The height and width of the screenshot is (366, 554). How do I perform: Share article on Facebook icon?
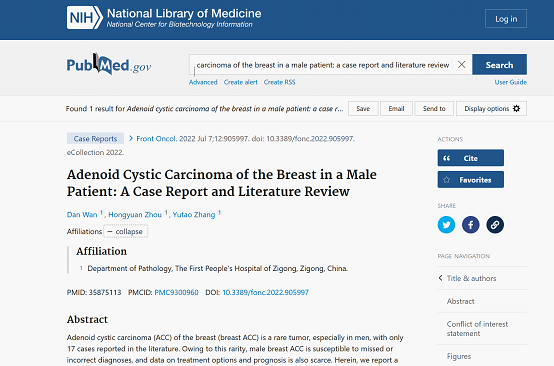tap(471, 225)
